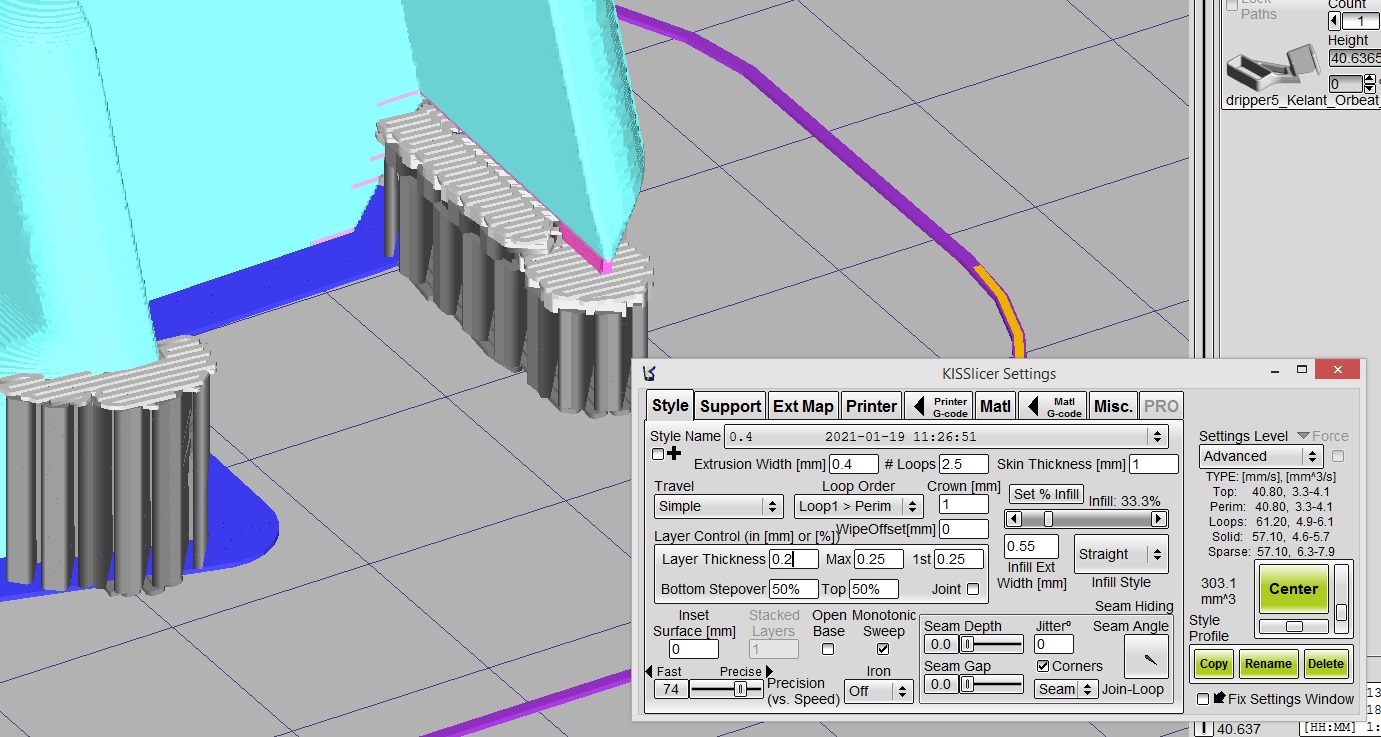Image resolution: width=1381 pixels, height=737 pixels.
Task: Click the Count decrease arrow
Action: (1334, 21)
